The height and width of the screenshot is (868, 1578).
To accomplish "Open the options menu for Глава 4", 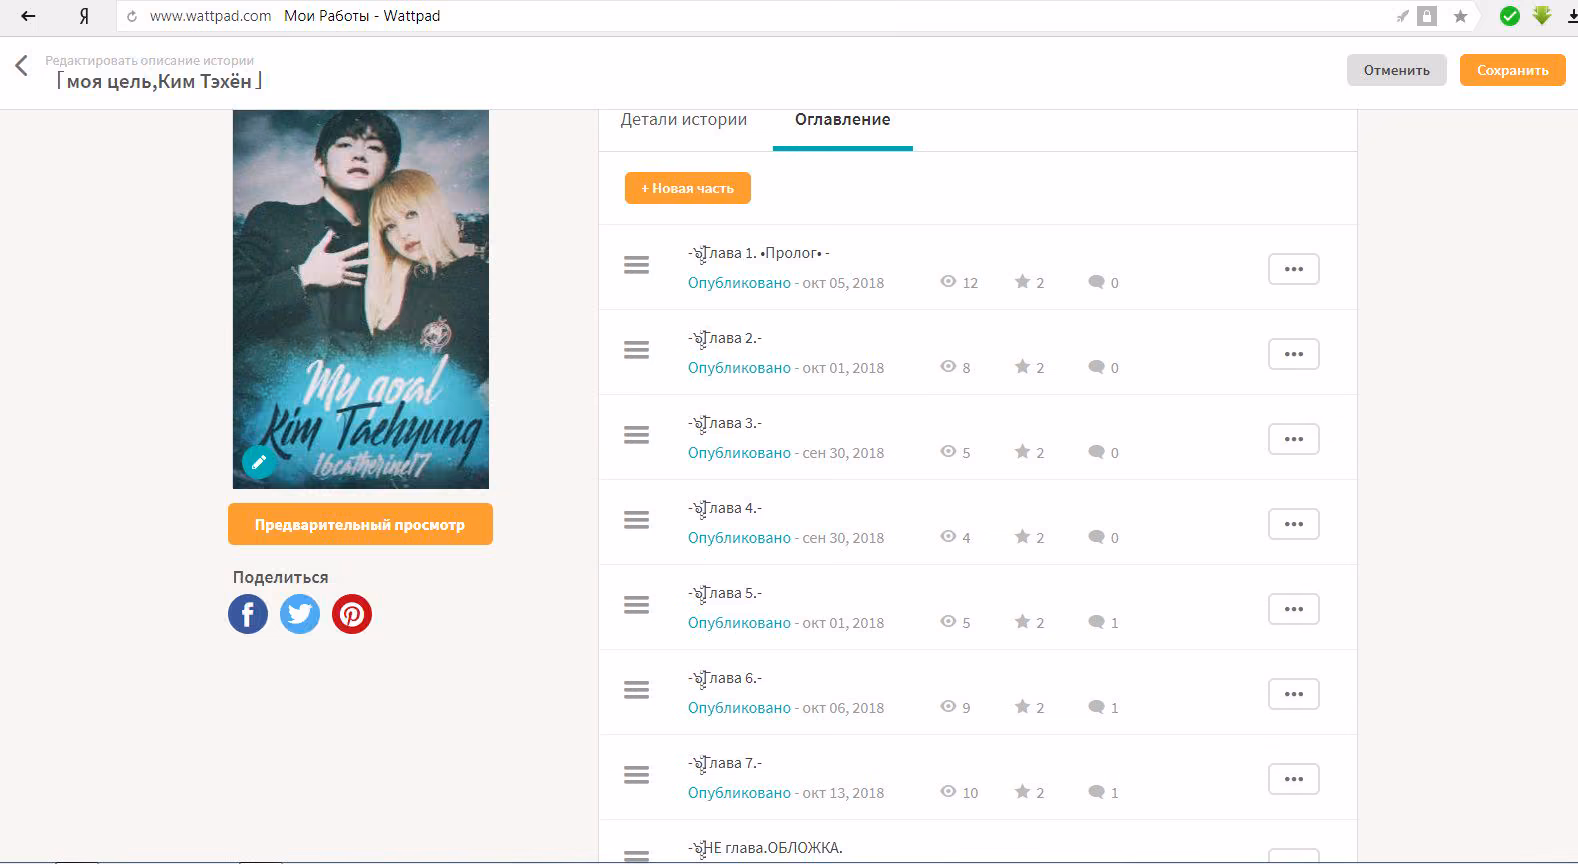I will 1294,524.
